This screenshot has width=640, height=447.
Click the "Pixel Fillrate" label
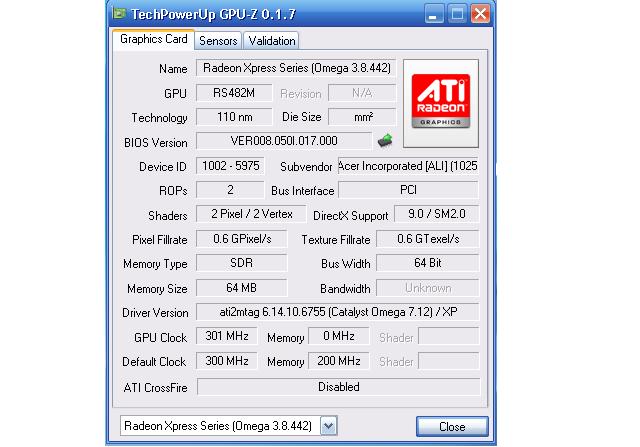160,240
